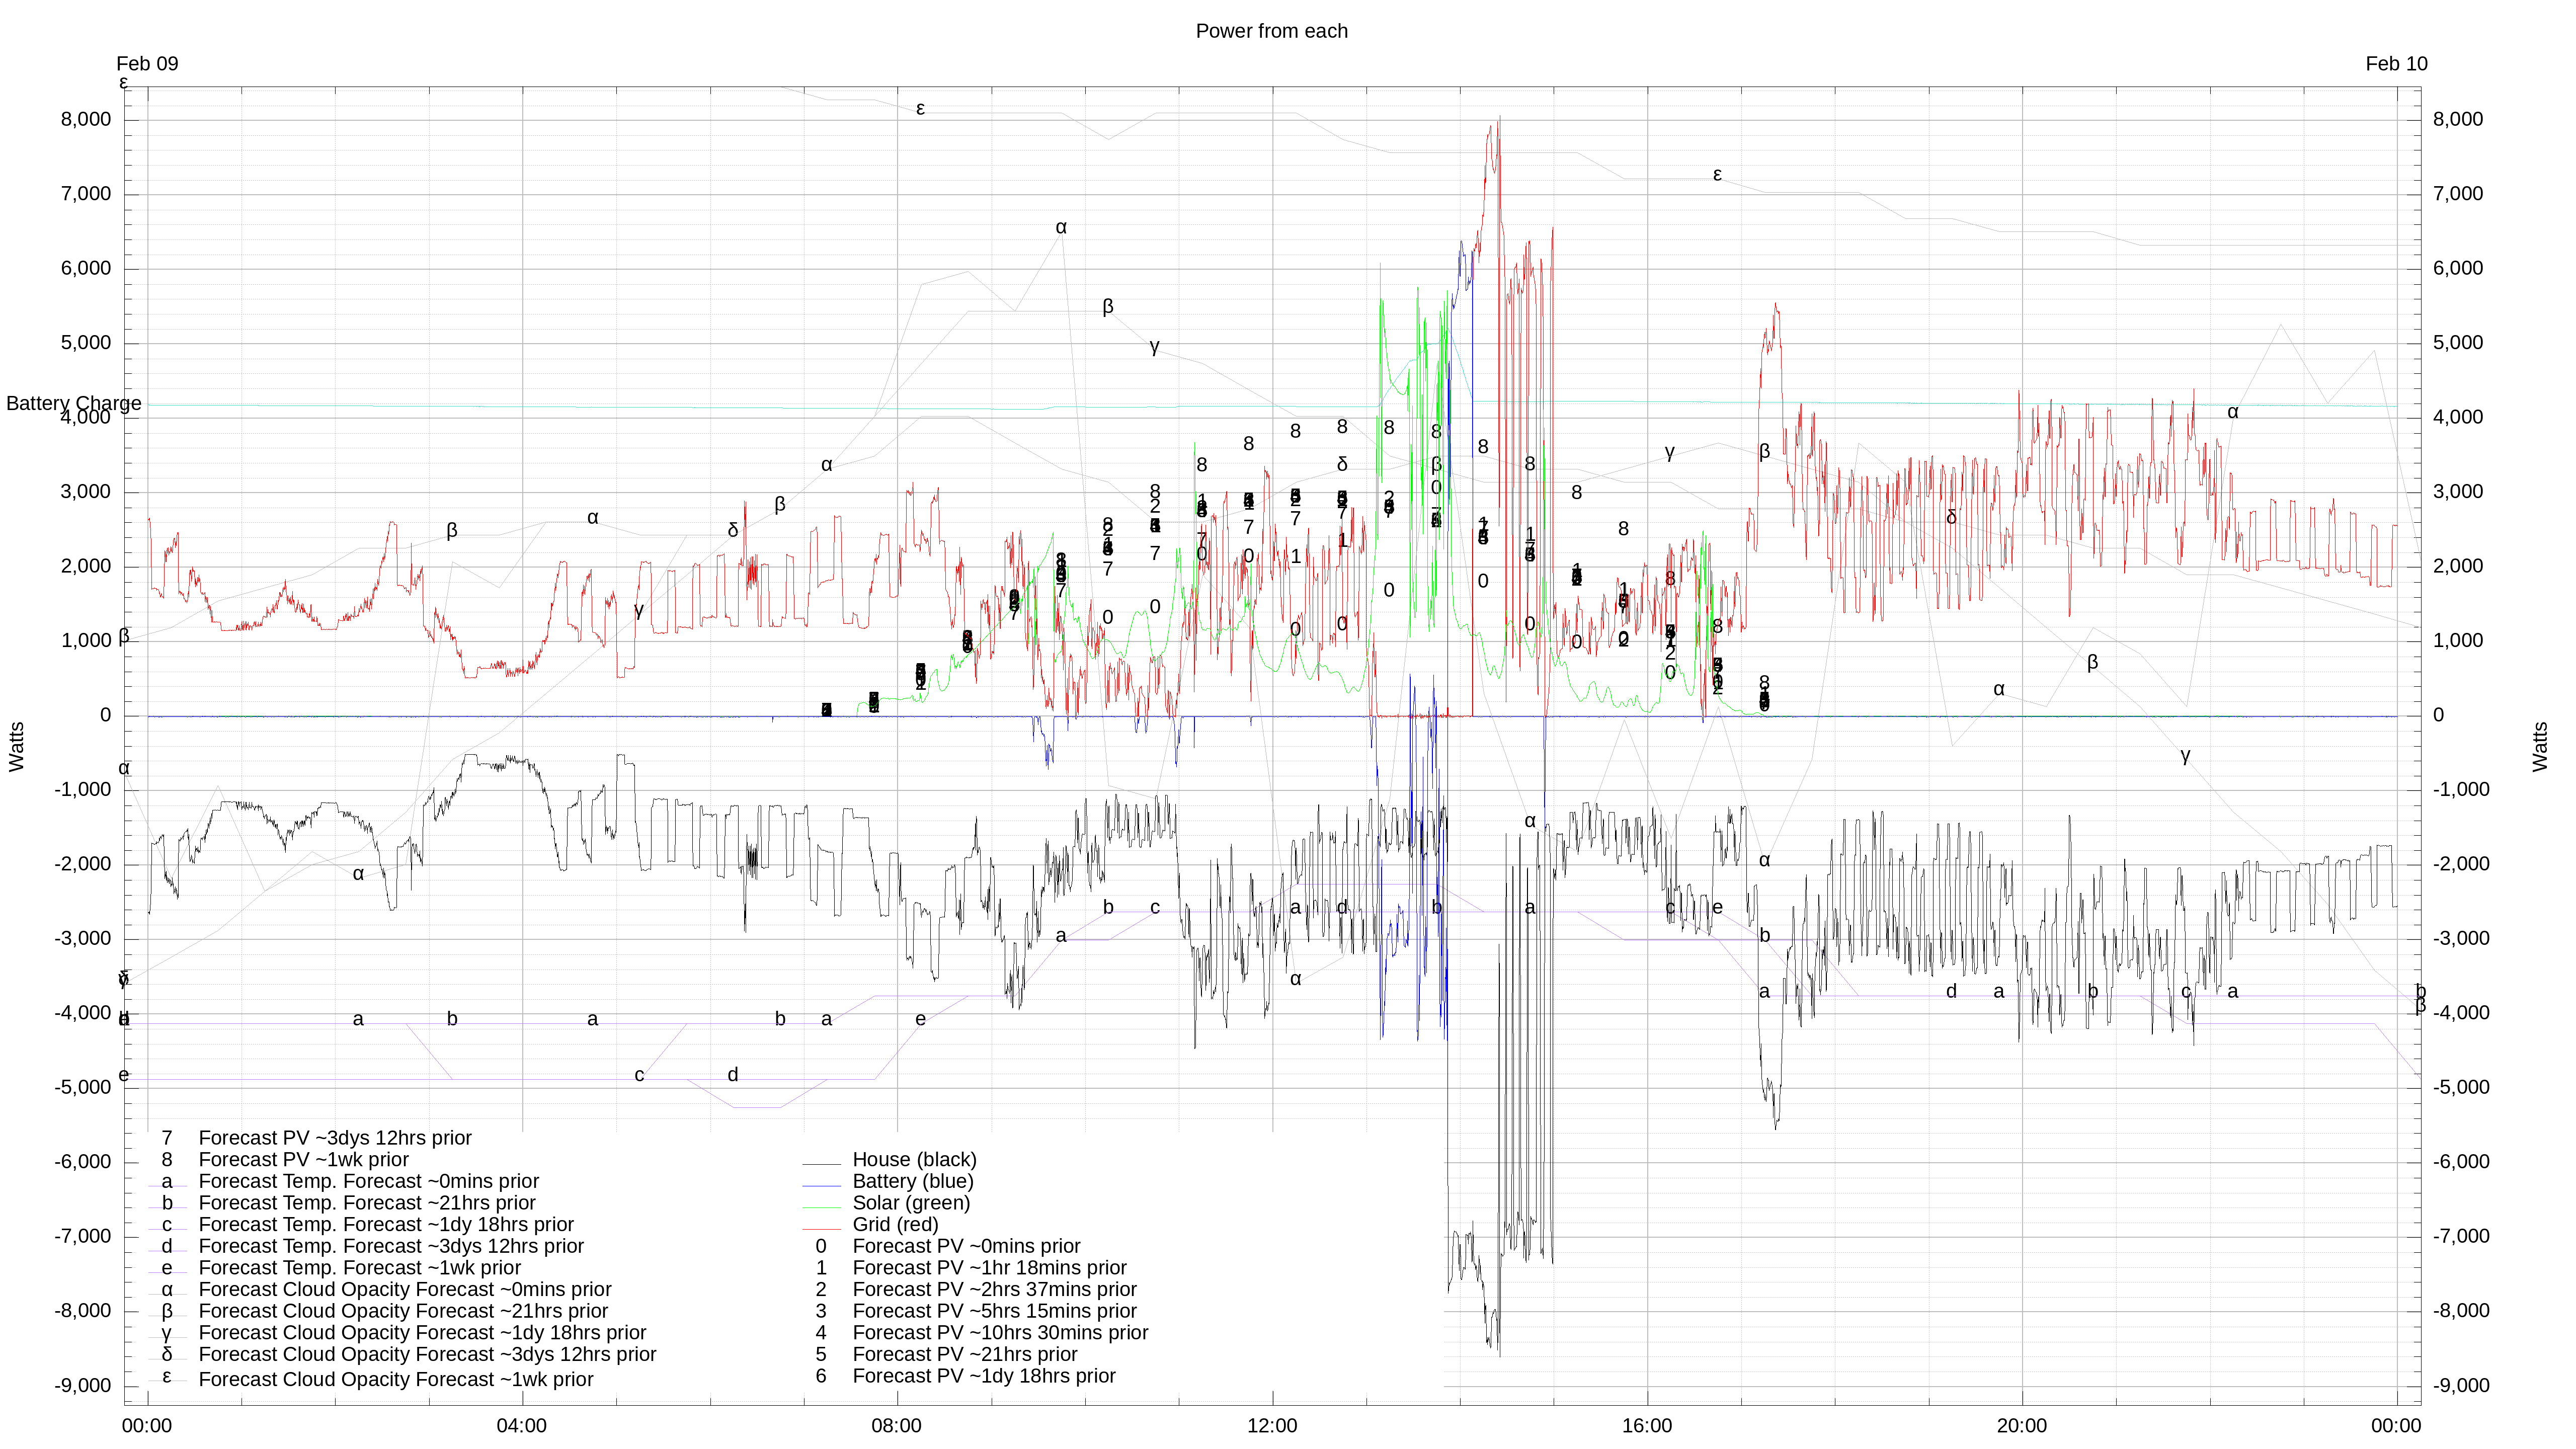Click legend entry 'Grid (red)'
This screenshot has height=1449, width=2576.
coord(895,1225)
